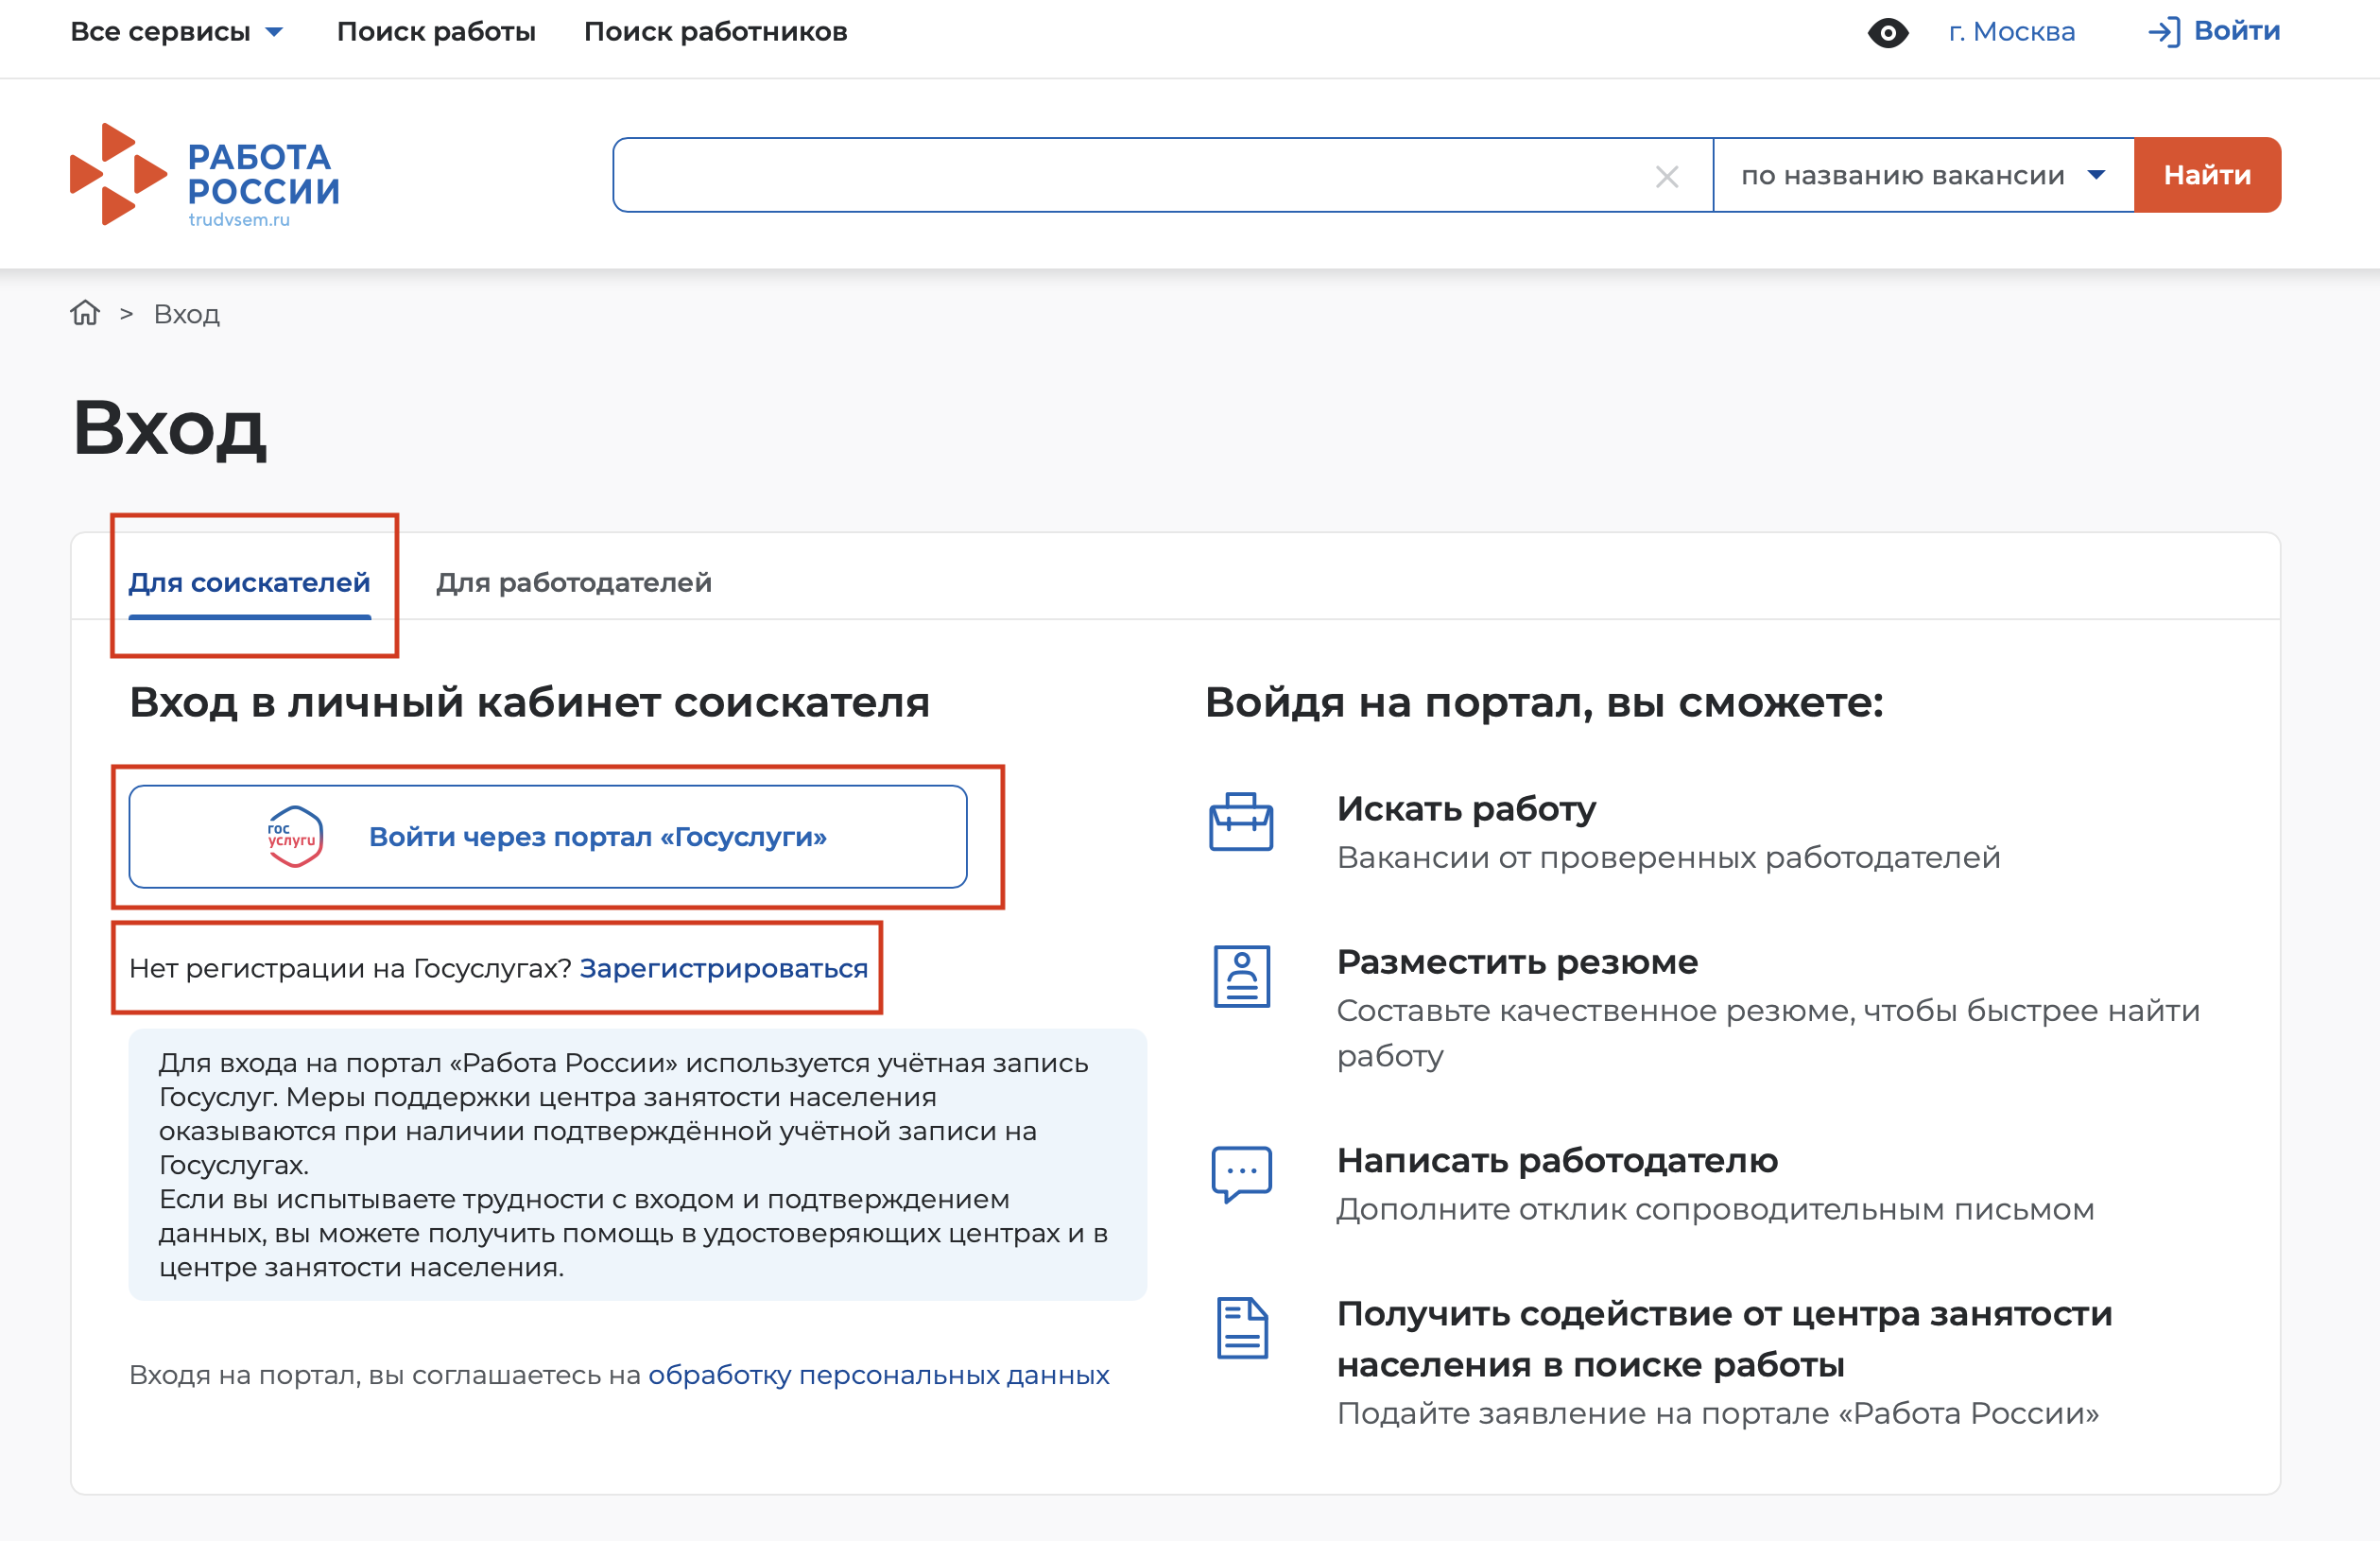This screenshot has height=1541, width=2380.
Task: Click the Искать работу heading
Action: [x=1465, y=808]
